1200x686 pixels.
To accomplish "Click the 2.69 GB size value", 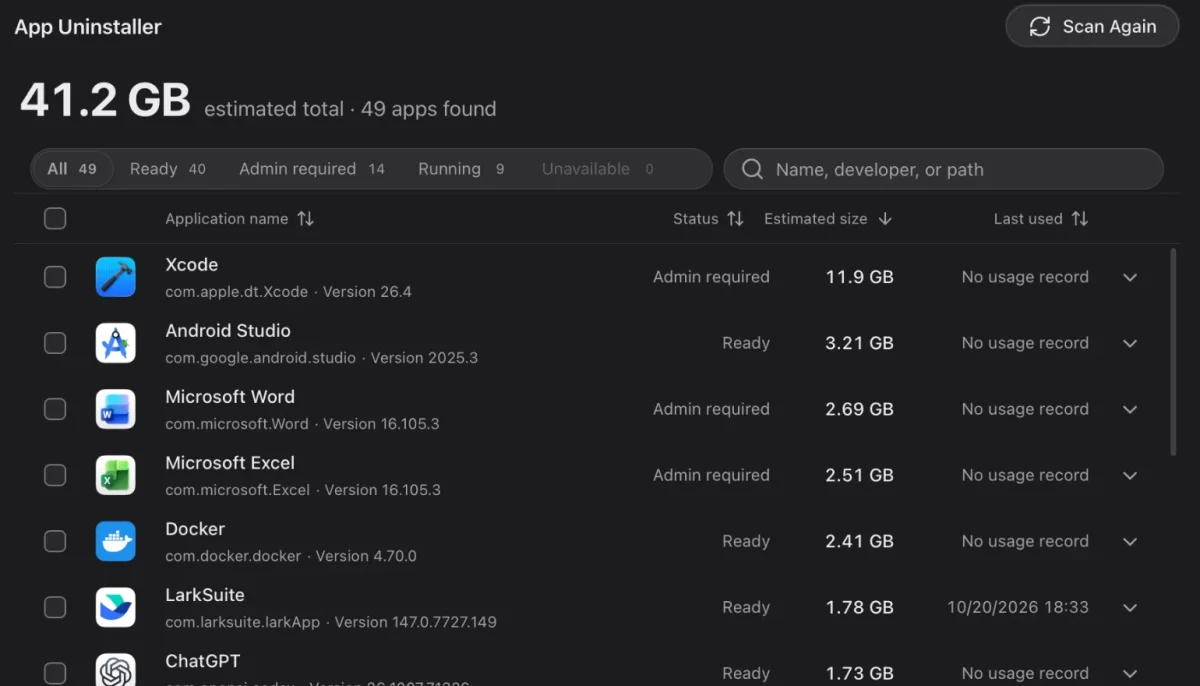I will (x=860, y=409).
